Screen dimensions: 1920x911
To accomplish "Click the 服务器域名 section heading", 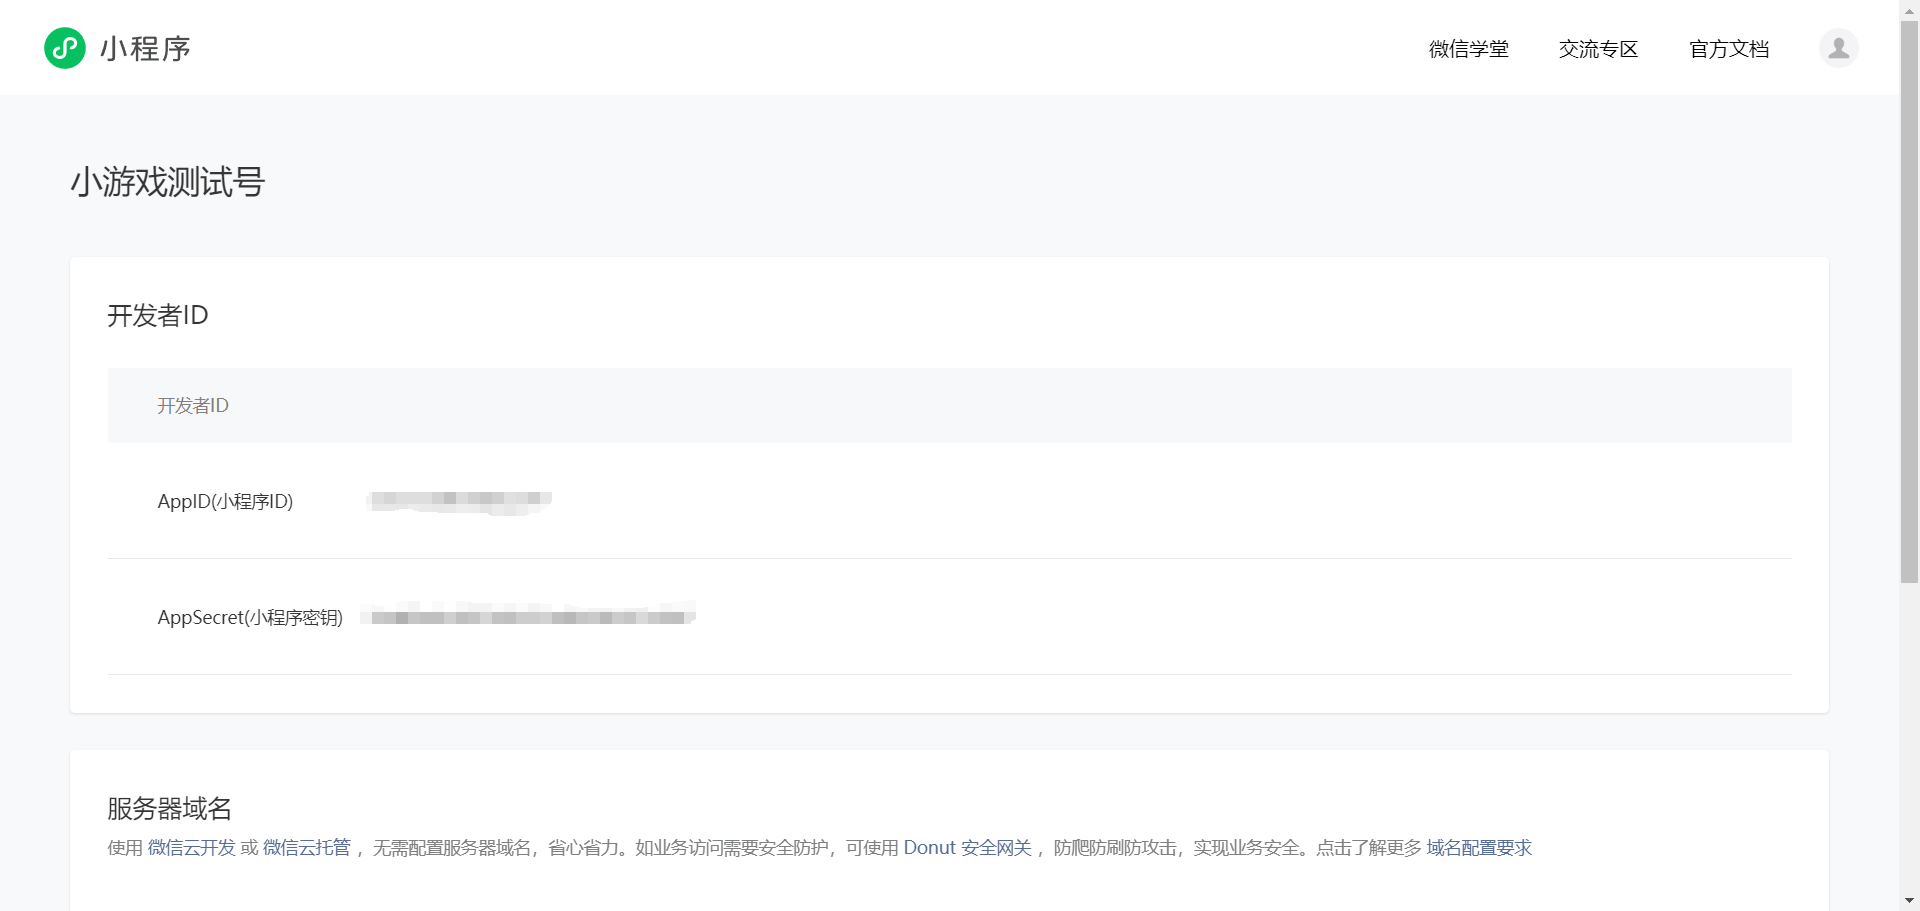I will tap(170, 808).
